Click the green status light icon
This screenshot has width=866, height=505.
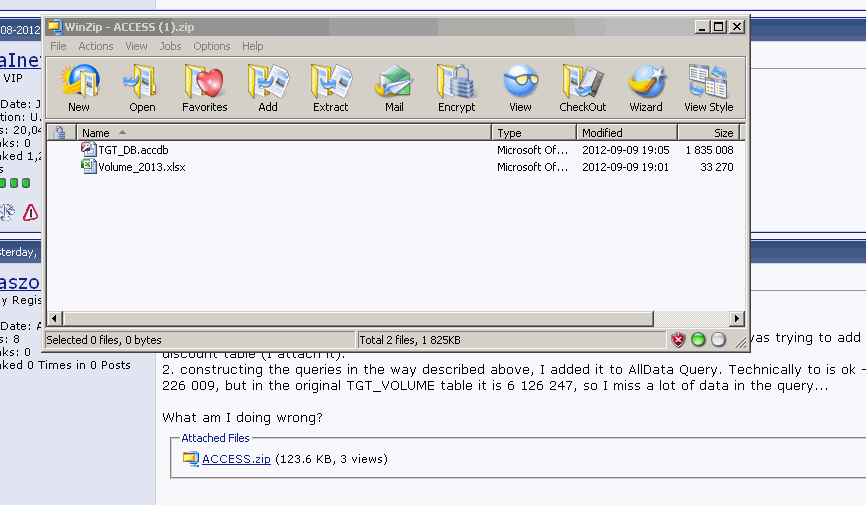698,340
